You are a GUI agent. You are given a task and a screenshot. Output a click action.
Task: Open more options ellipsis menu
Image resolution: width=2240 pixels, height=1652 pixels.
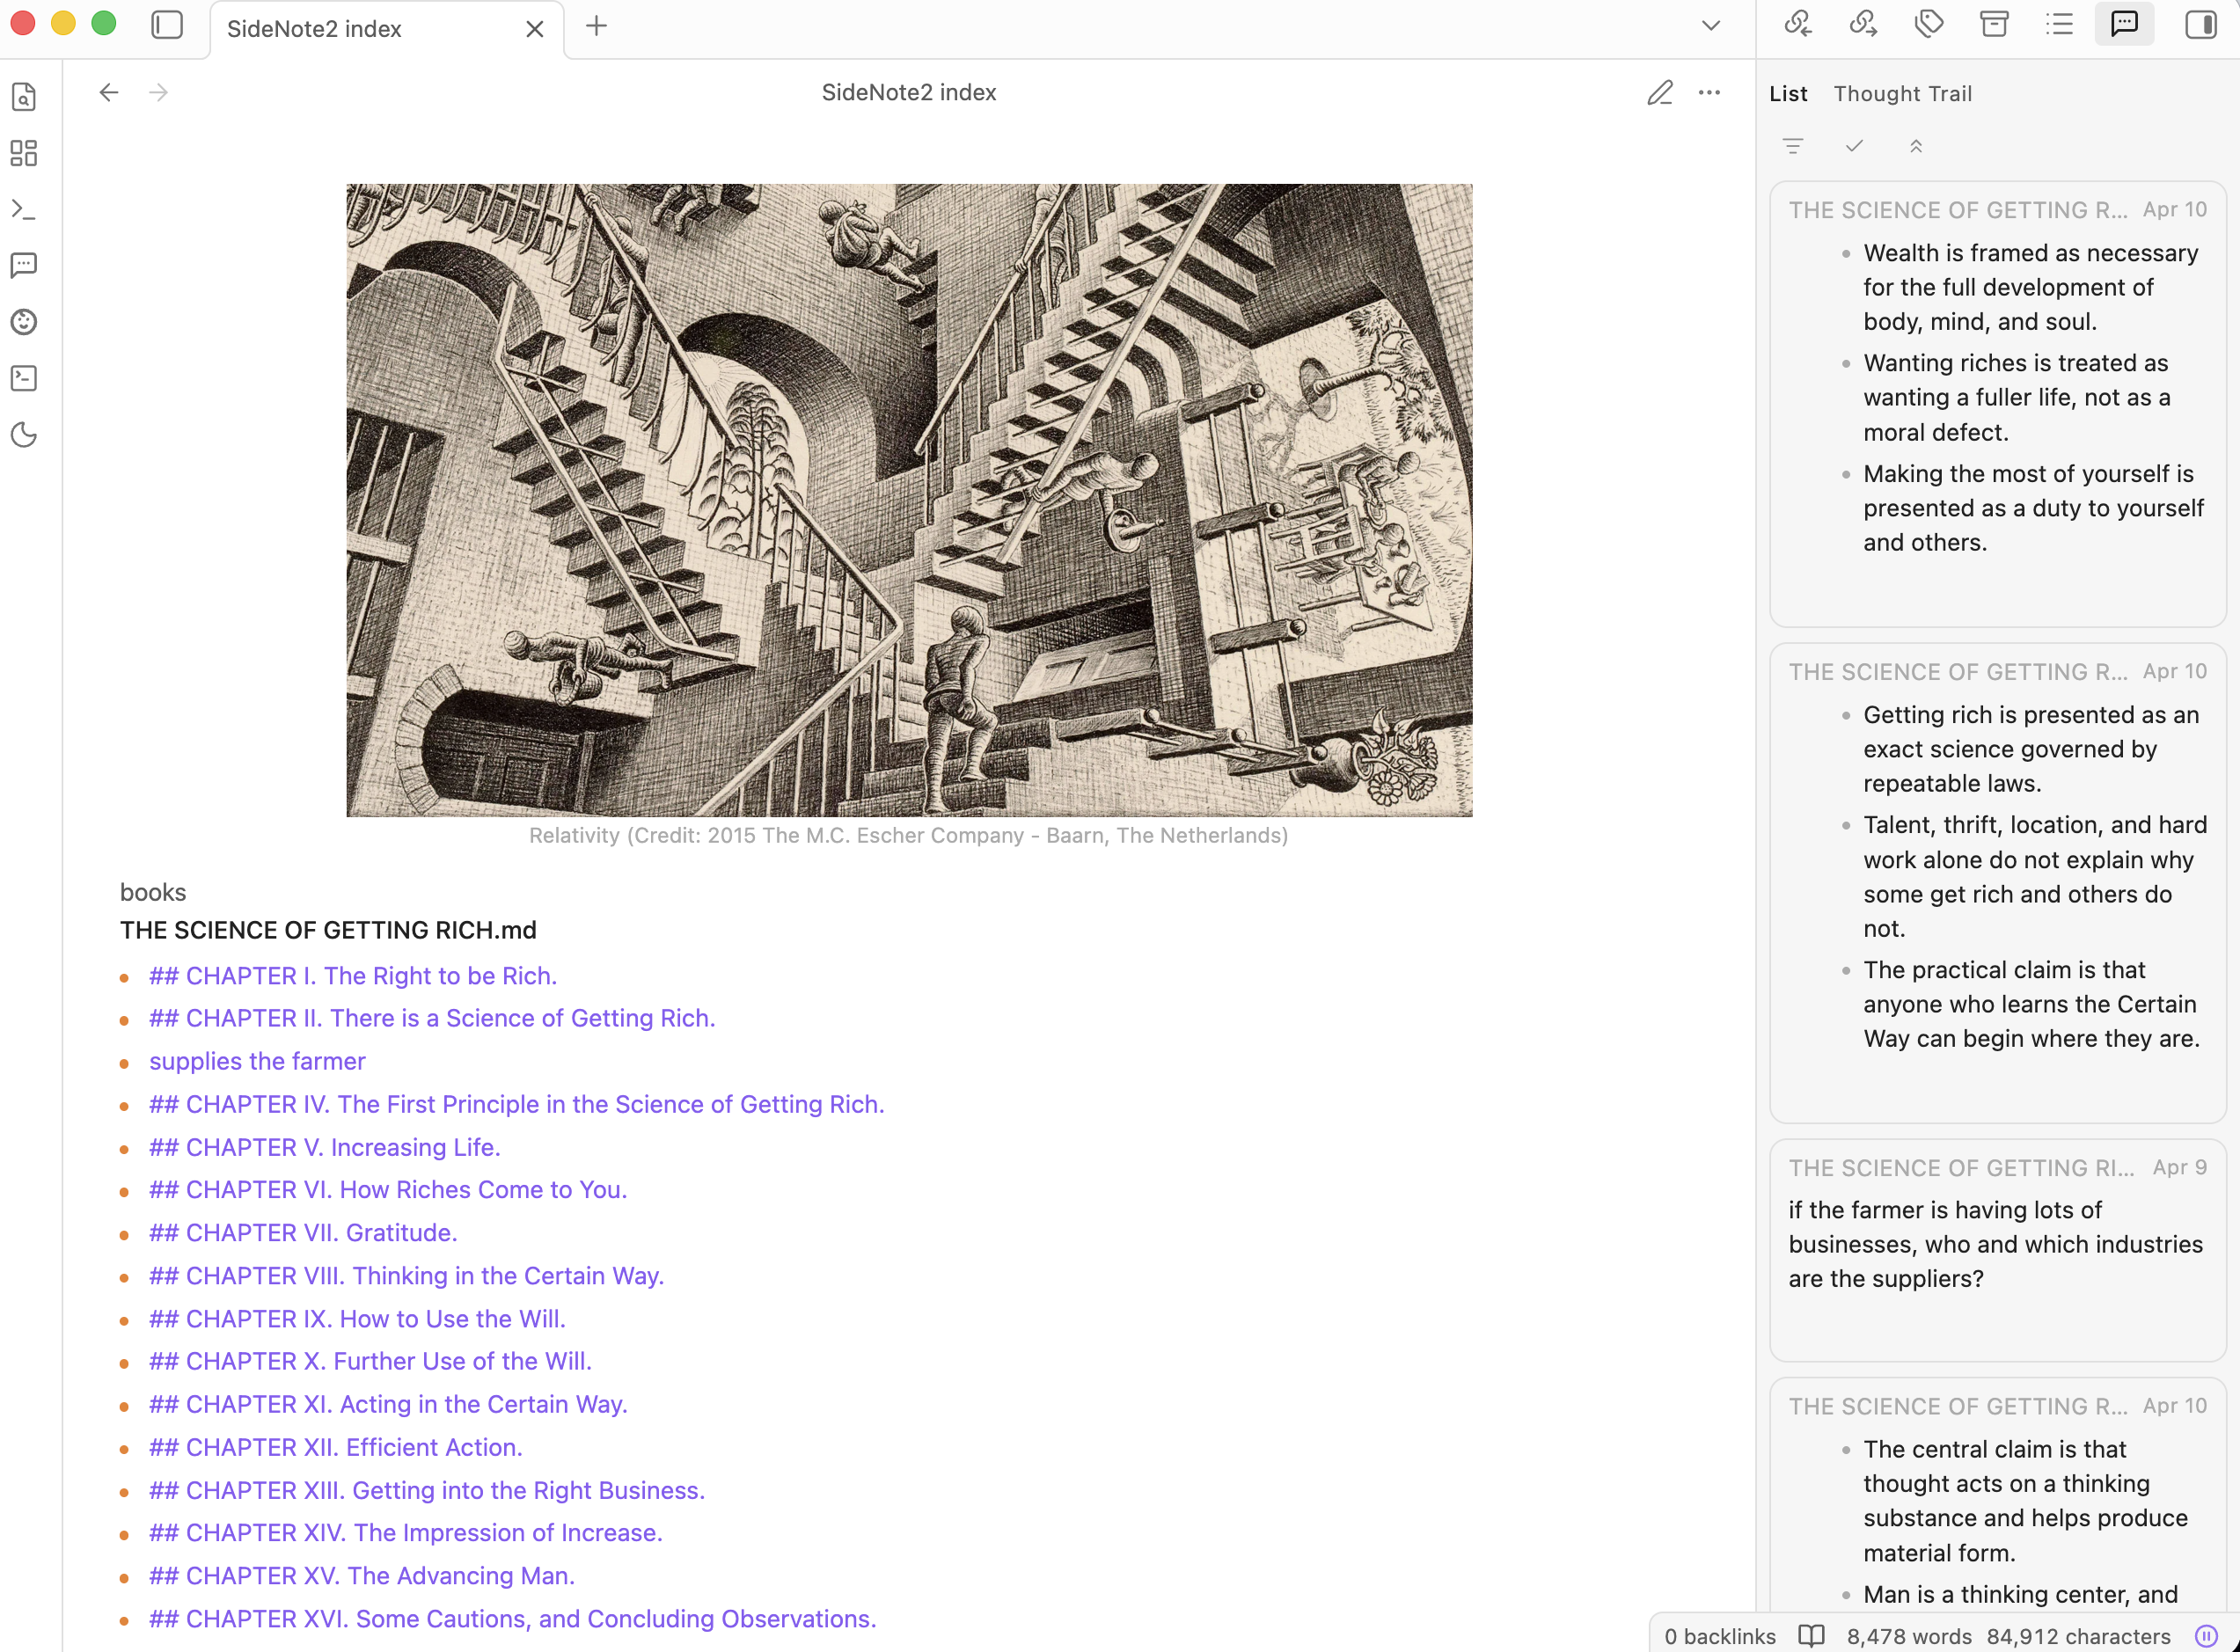1710,93
